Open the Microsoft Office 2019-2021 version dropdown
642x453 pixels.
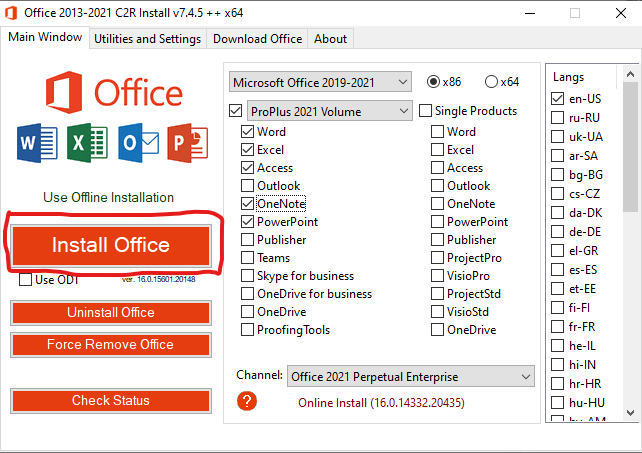tap(320, 82)
